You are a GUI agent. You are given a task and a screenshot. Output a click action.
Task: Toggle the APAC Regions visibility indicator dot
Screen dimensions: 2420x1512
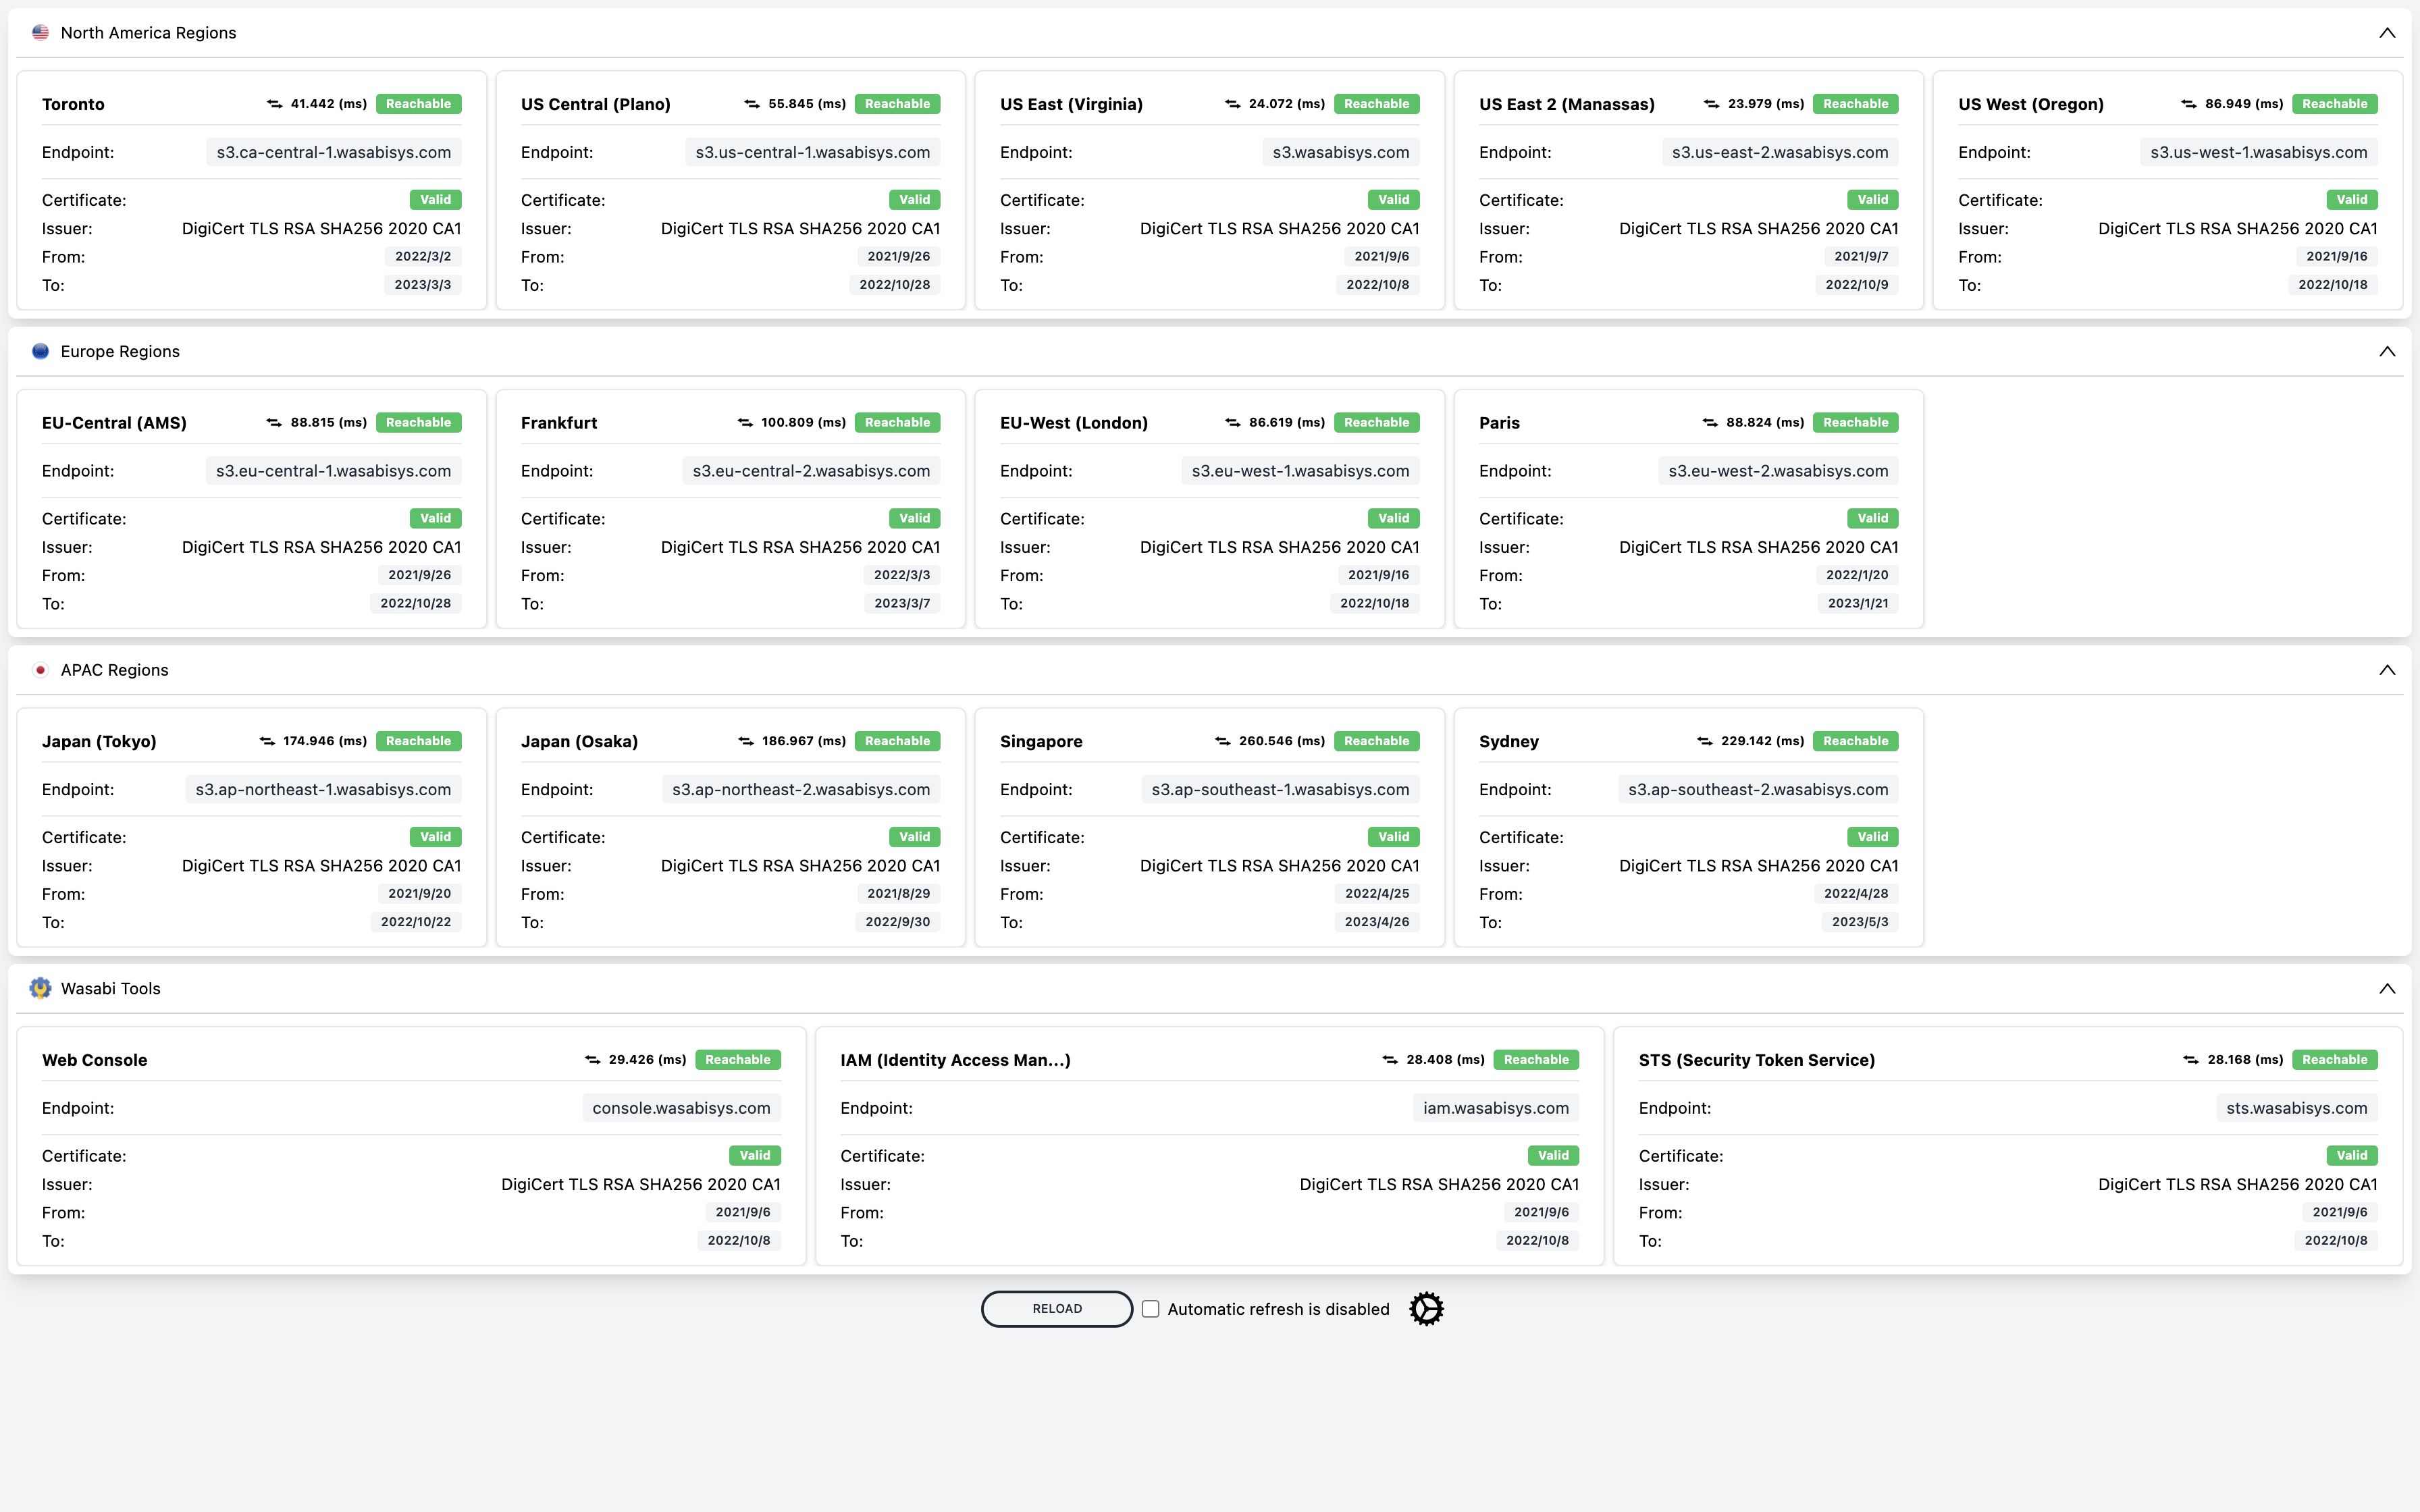pos(38,669)
